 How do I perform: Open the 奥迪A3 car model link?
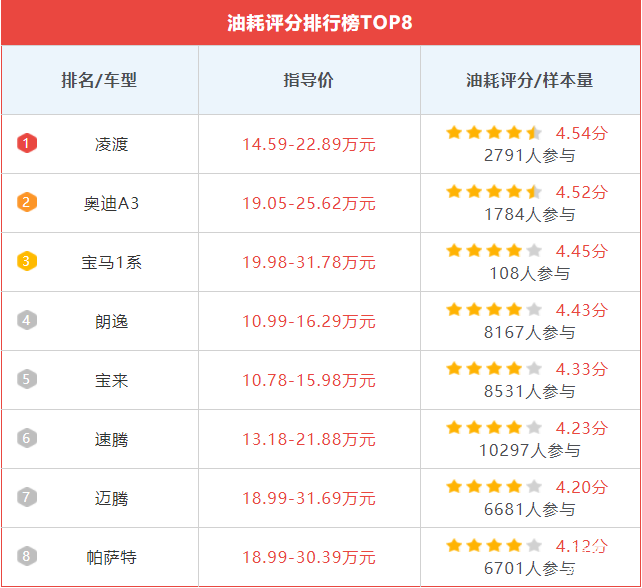pos(111,203)
